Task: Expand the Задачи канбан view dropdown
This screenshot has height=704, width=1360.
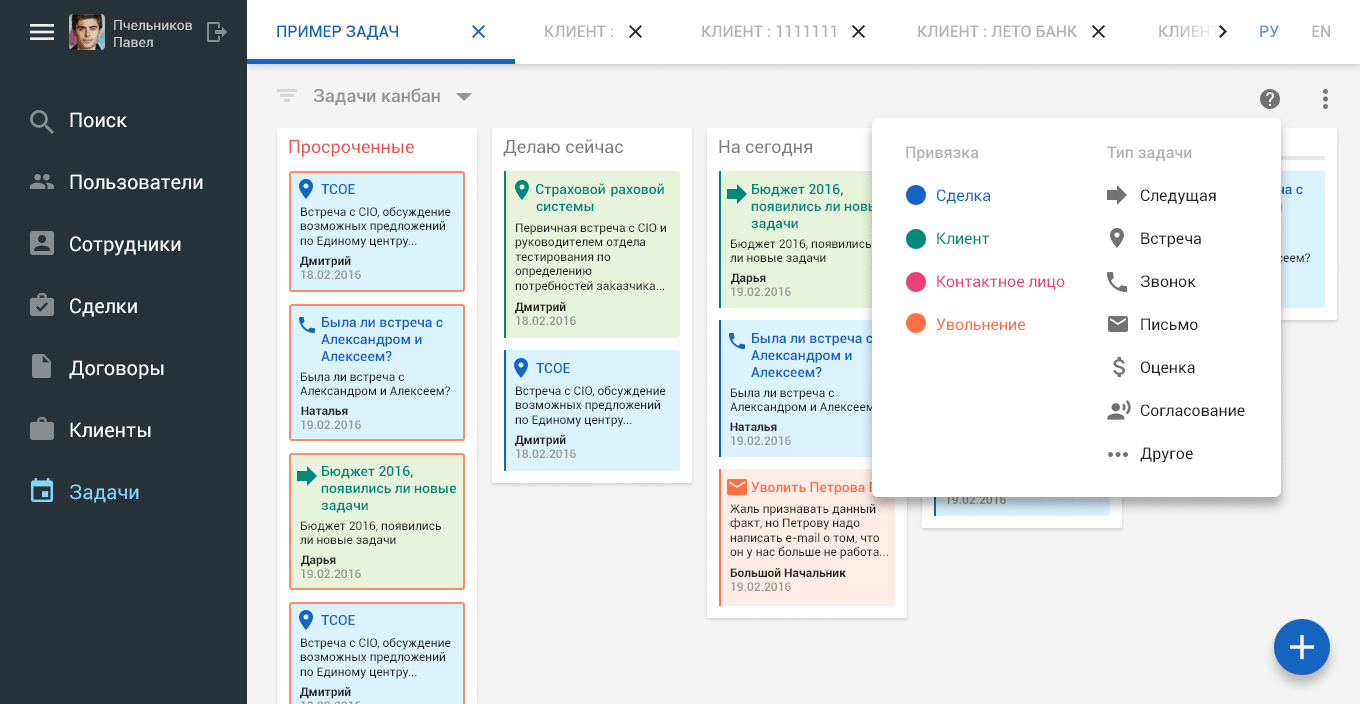Action: (463, 96)
